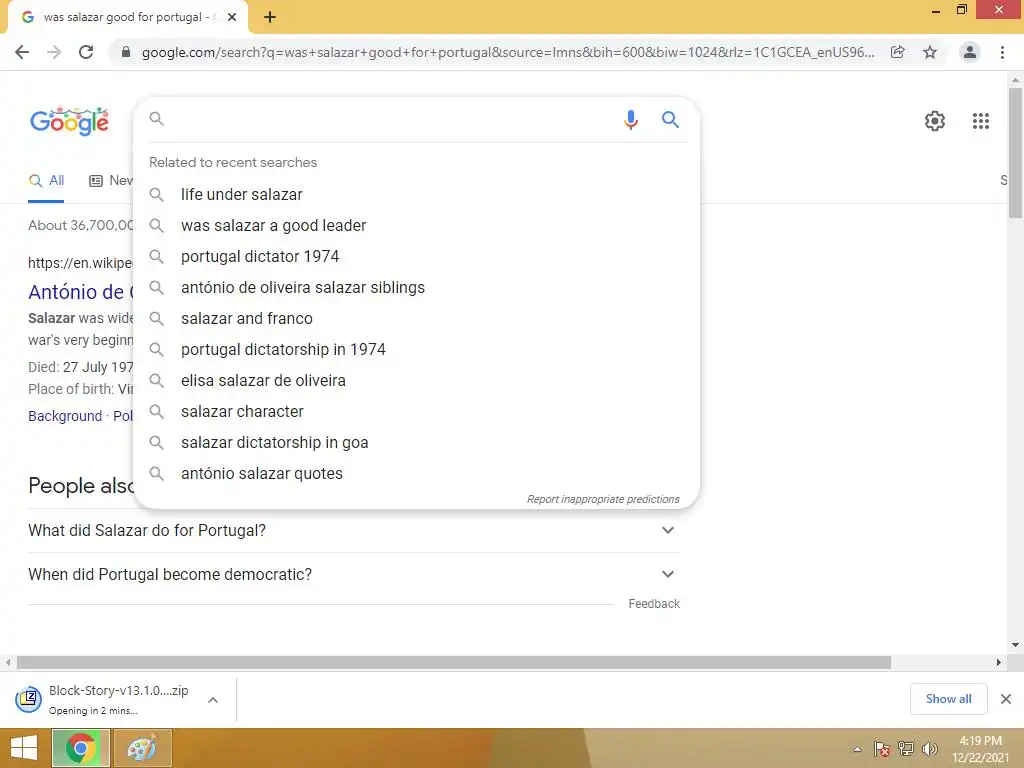Start voice search with microphone icon
This screenshot has width=1024, height=768.
coord(630,120)
